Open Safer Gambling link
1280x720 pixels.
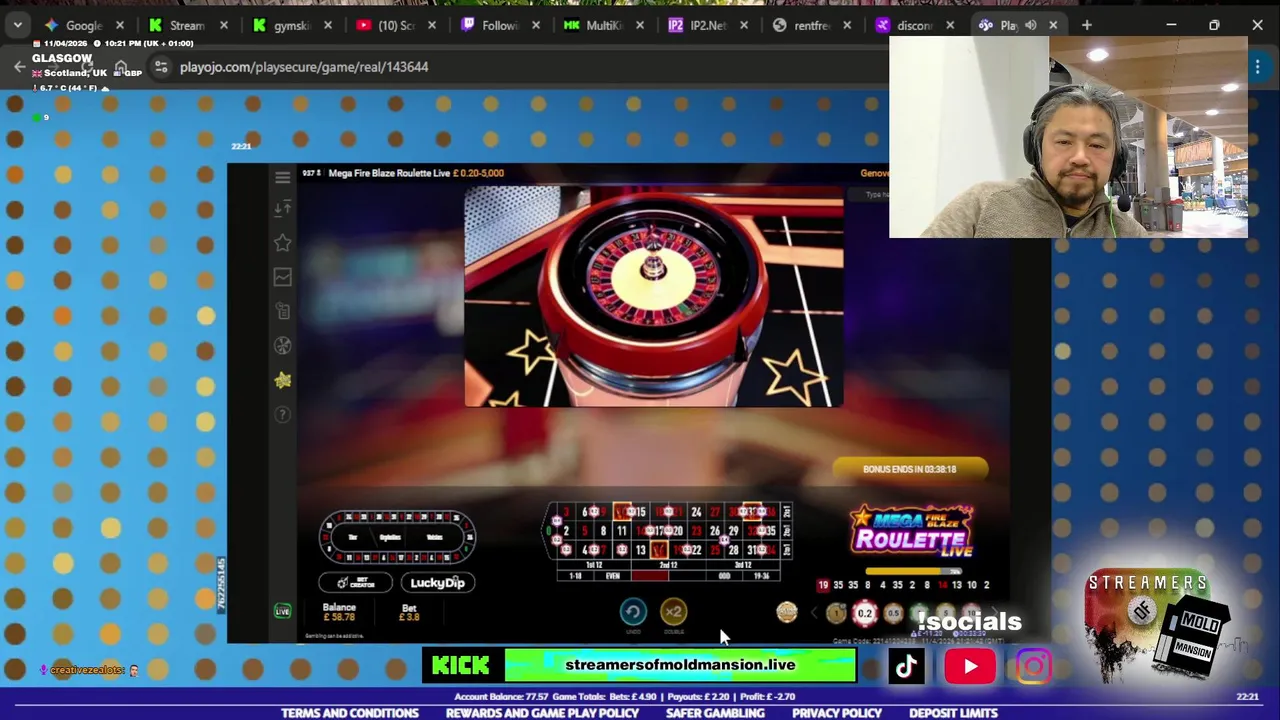pyautogui.click(x=715, y=713)
